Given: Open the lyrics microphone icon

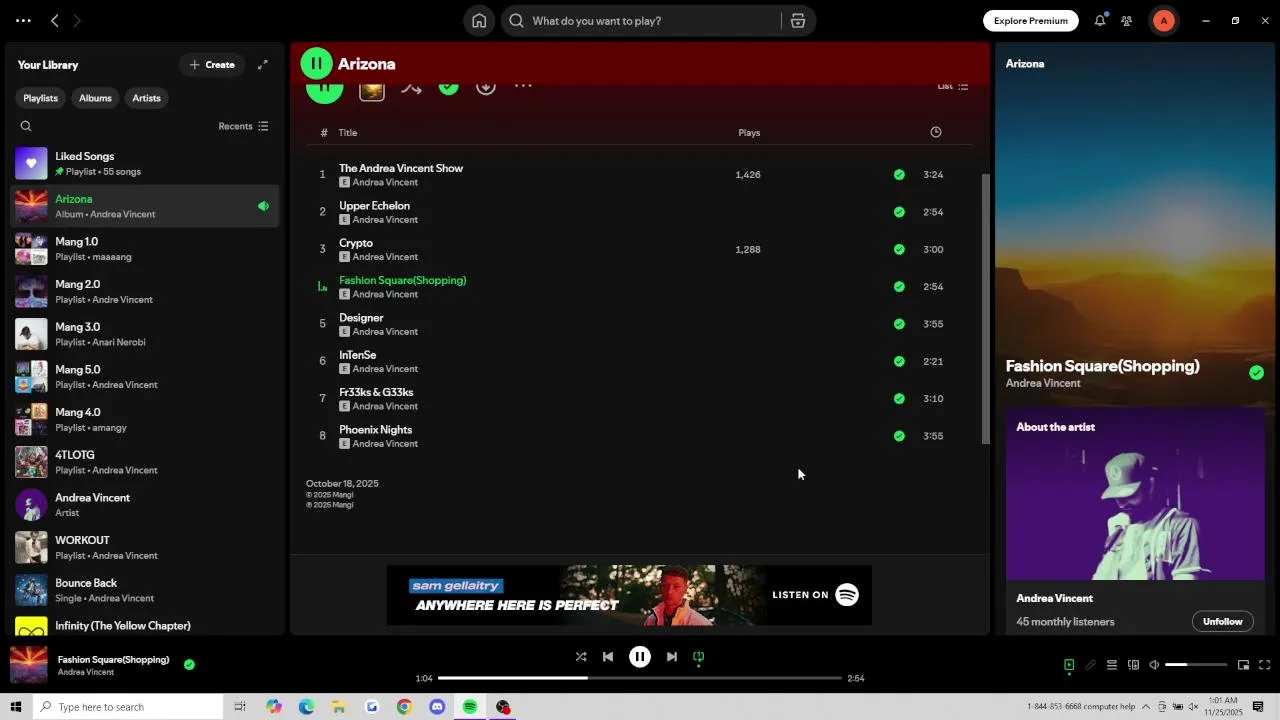Looking at the screenshot, I should (1091, 665).
